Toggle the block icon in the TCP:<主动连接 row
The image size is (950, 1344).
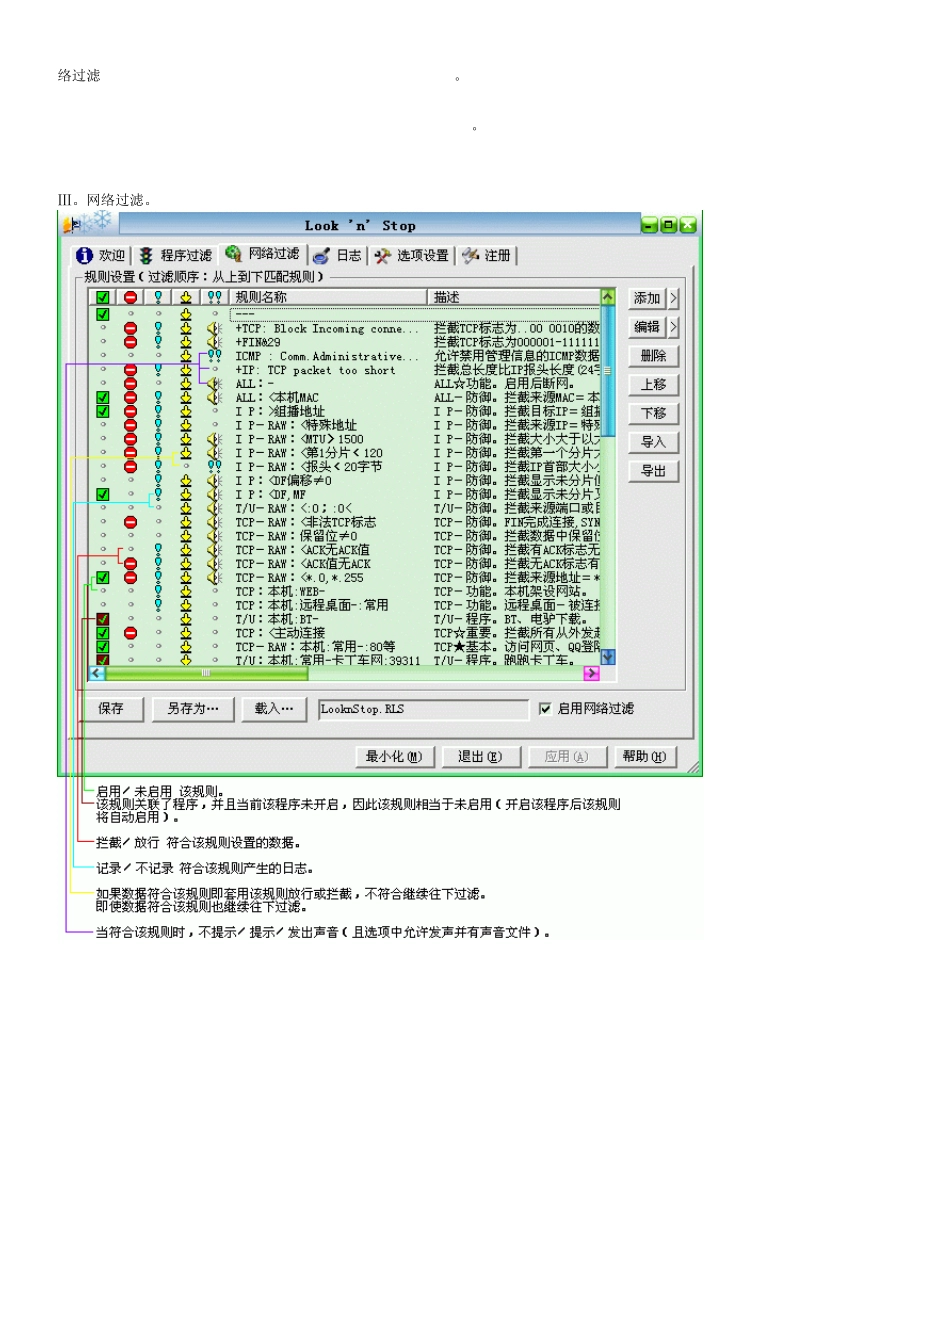click(x=130, y=633)
